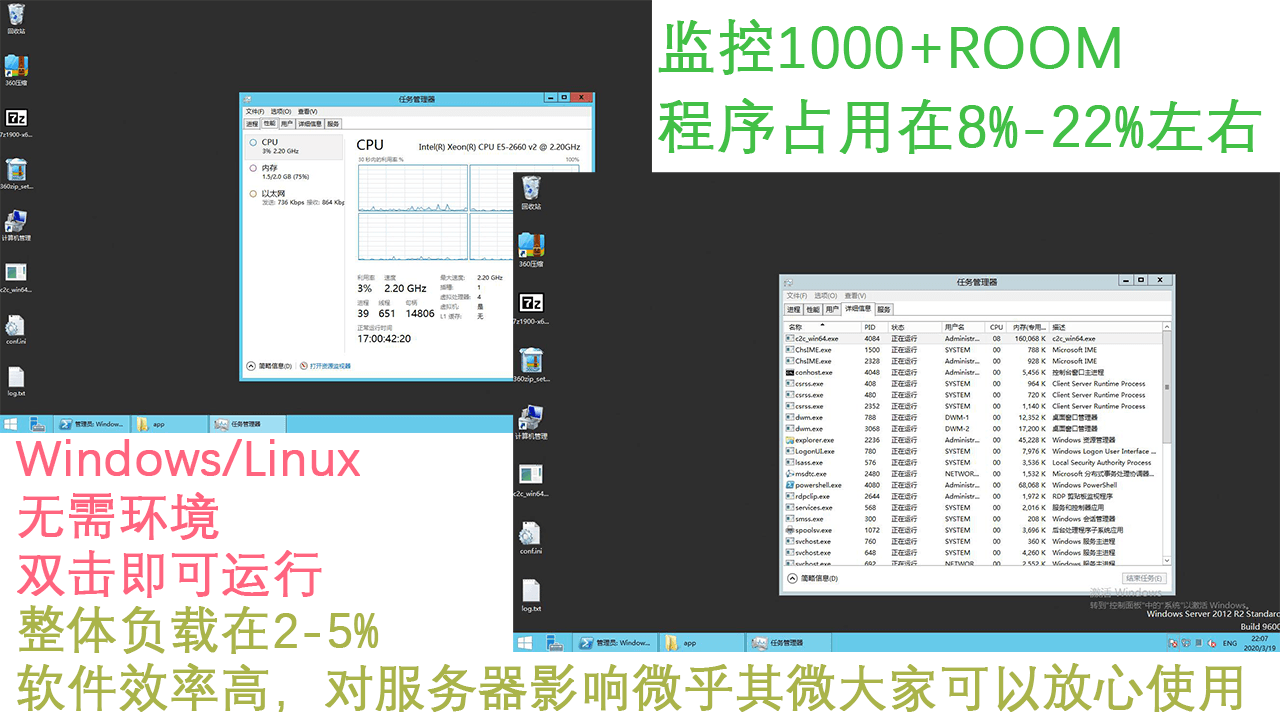Sort processes by the PID column header
Viewport: 1280px width, 720px height.
(874, 327)
